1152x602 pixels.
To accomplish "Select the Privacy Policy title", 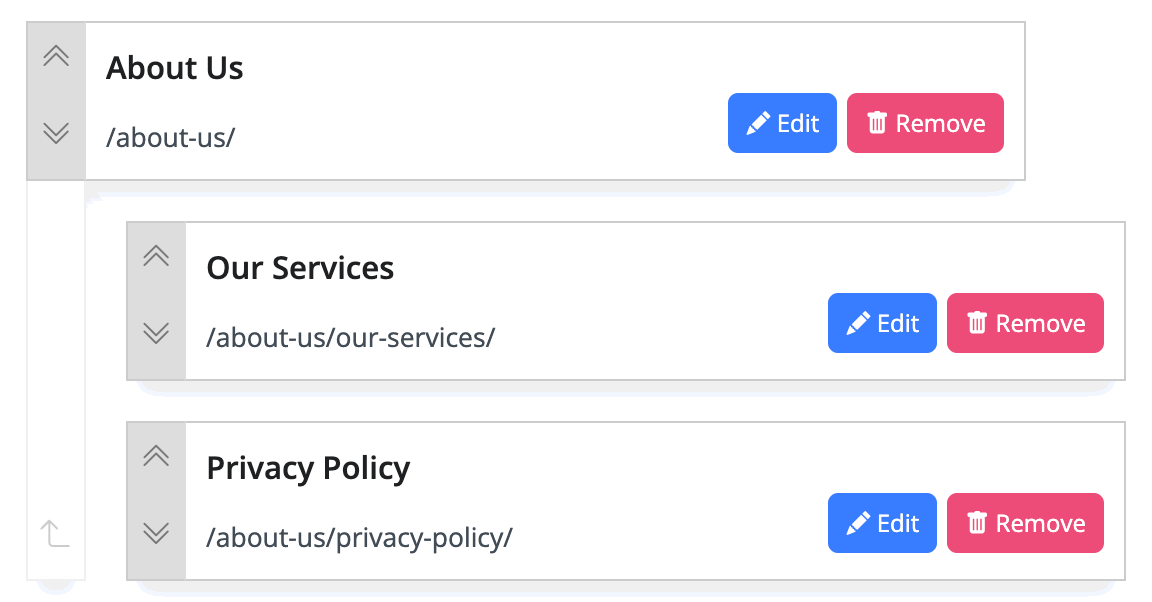I will pyautogui.click(x=308, y=469).
